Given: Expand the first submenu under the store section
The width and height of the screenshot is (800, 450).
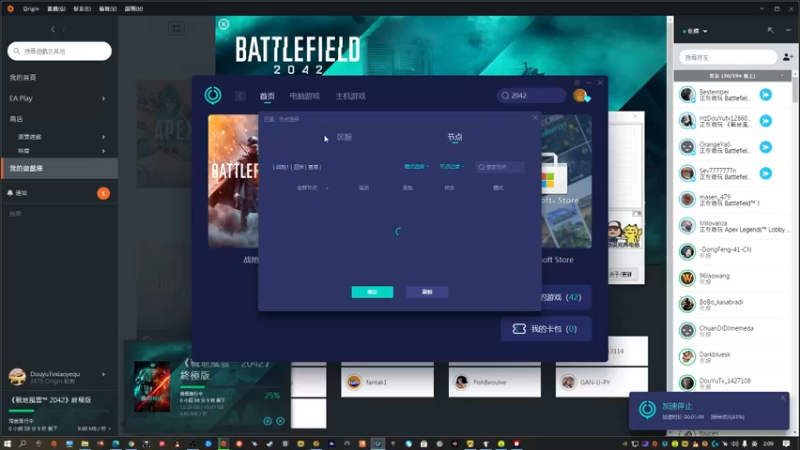Looking at the screenshot, I should coord(104,137).
